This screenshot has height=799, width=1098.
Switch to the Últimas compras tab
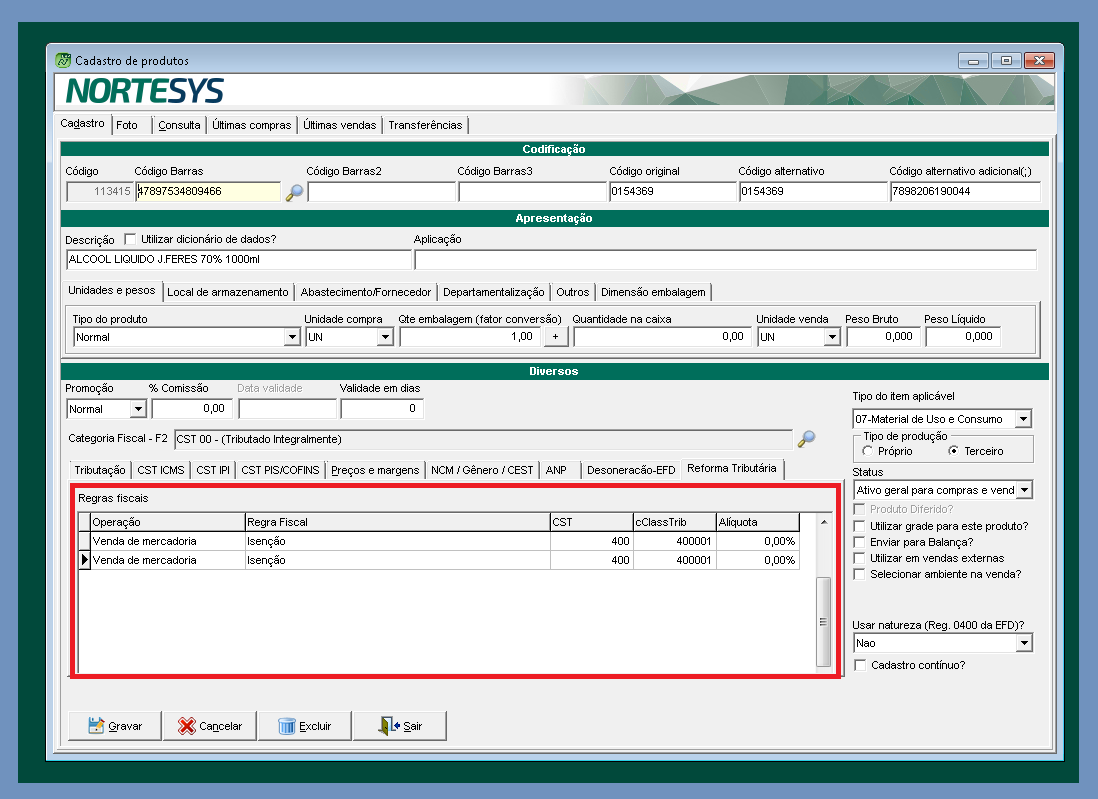253,126
